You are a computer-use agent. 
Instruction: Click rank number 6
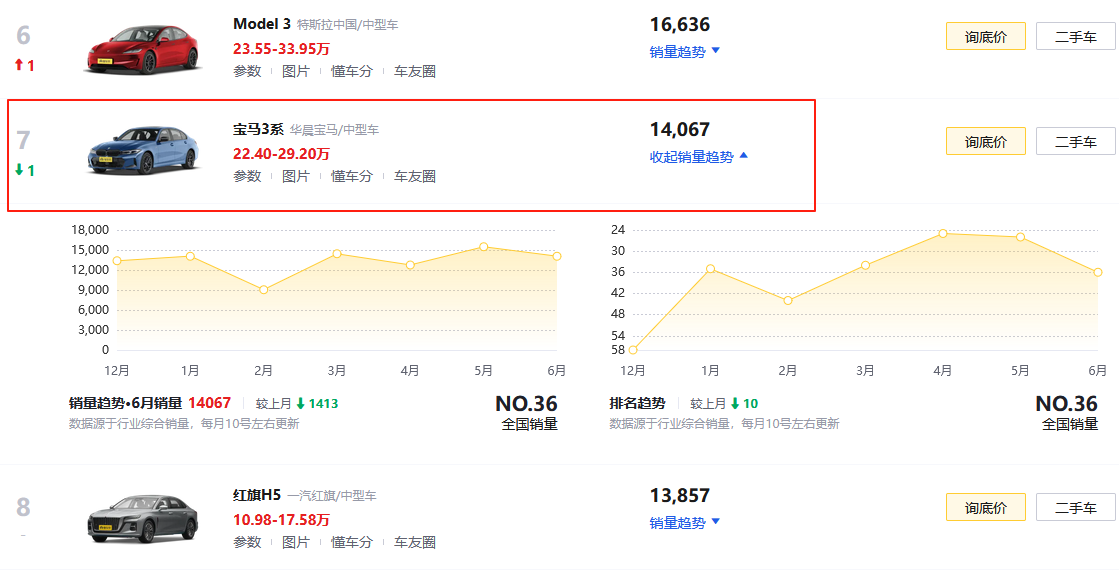[x=24, y=35]
